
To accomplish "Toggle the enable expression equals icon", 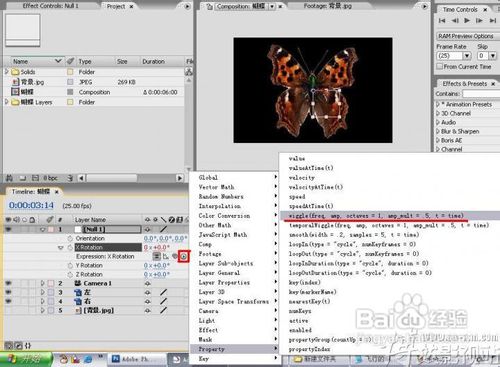I will [x=156, y=256].
